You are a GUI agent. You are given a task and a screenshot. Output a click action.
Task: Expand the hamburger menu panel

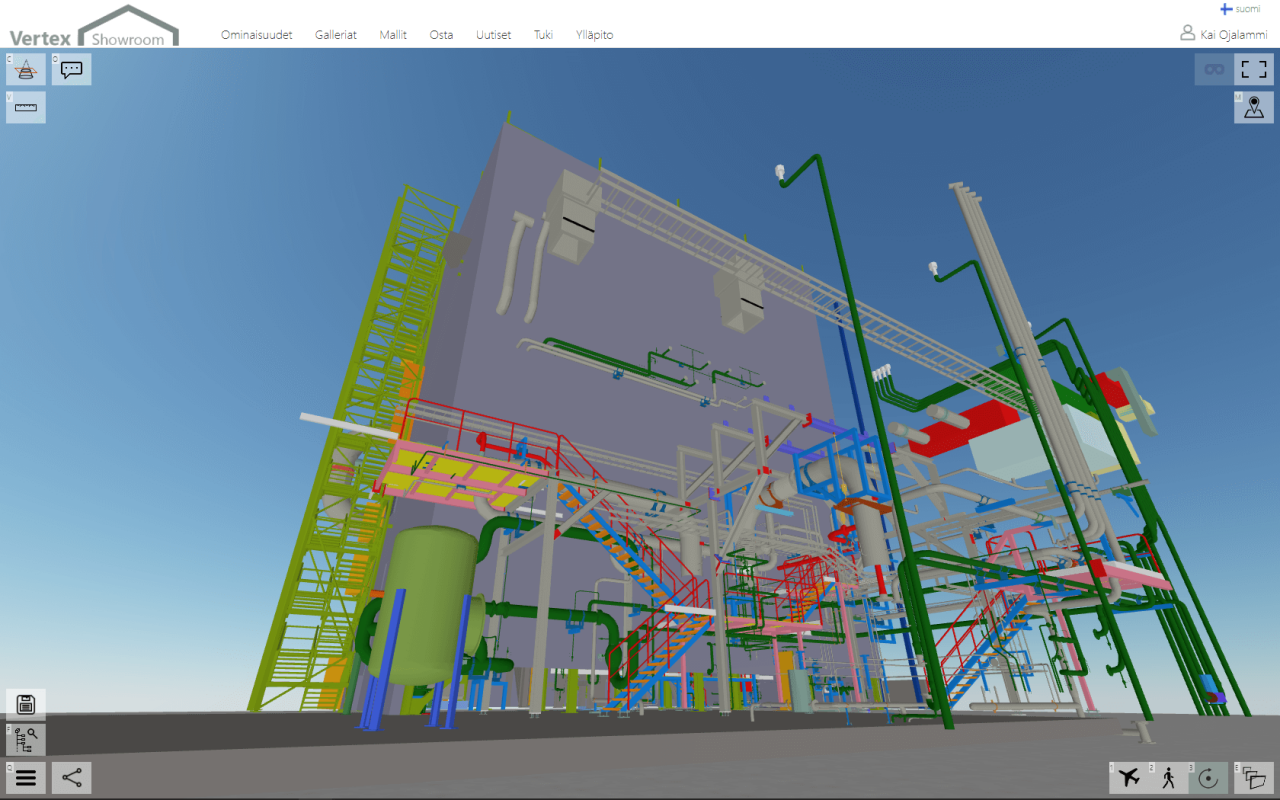[x=26, y=777]
